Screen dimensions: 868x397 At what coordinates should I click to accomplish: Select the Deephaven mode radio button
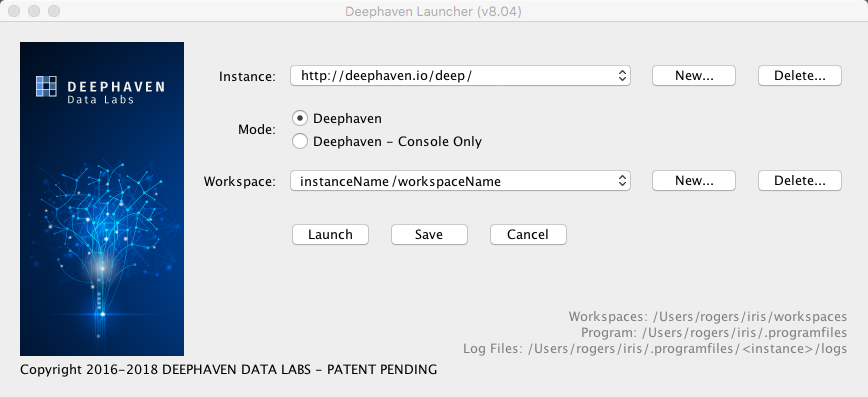click(x=299, y=118)
